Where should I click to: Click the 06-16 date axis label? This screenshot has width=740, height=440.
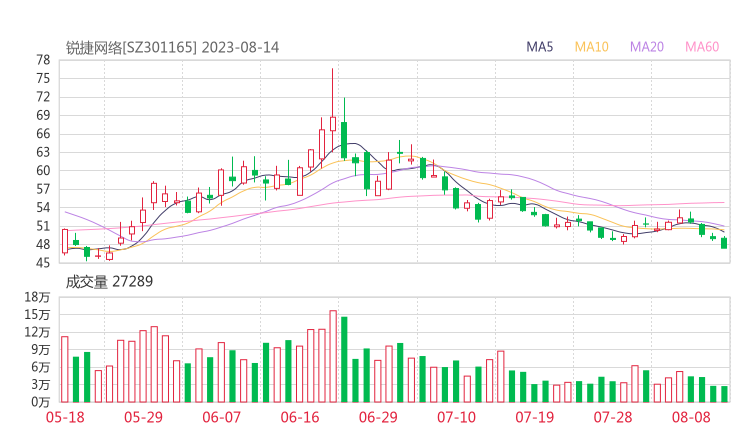[300, 417]
